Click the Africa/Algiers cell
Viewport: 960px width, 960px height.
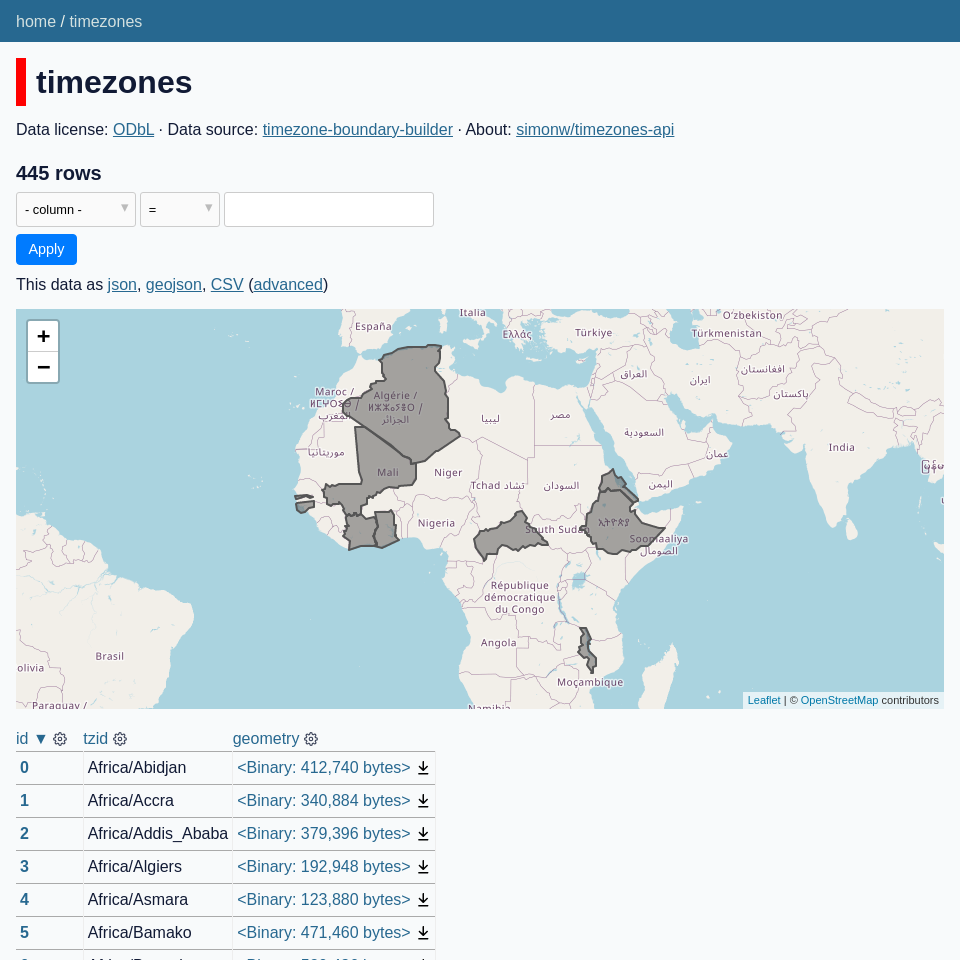point(157,867)
